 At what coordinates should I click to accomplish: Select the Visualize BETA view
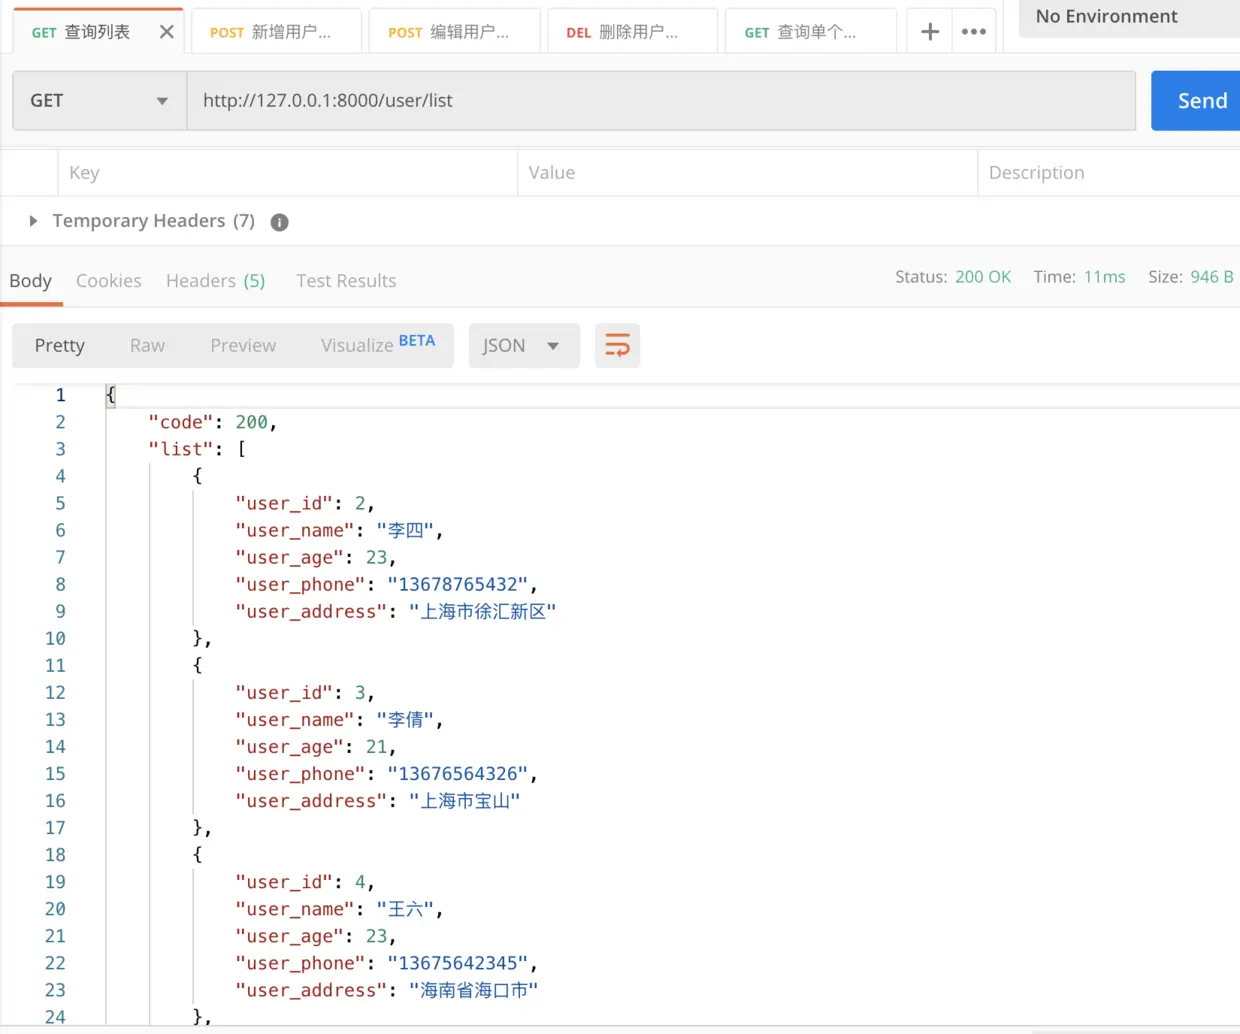click(378, 345)
